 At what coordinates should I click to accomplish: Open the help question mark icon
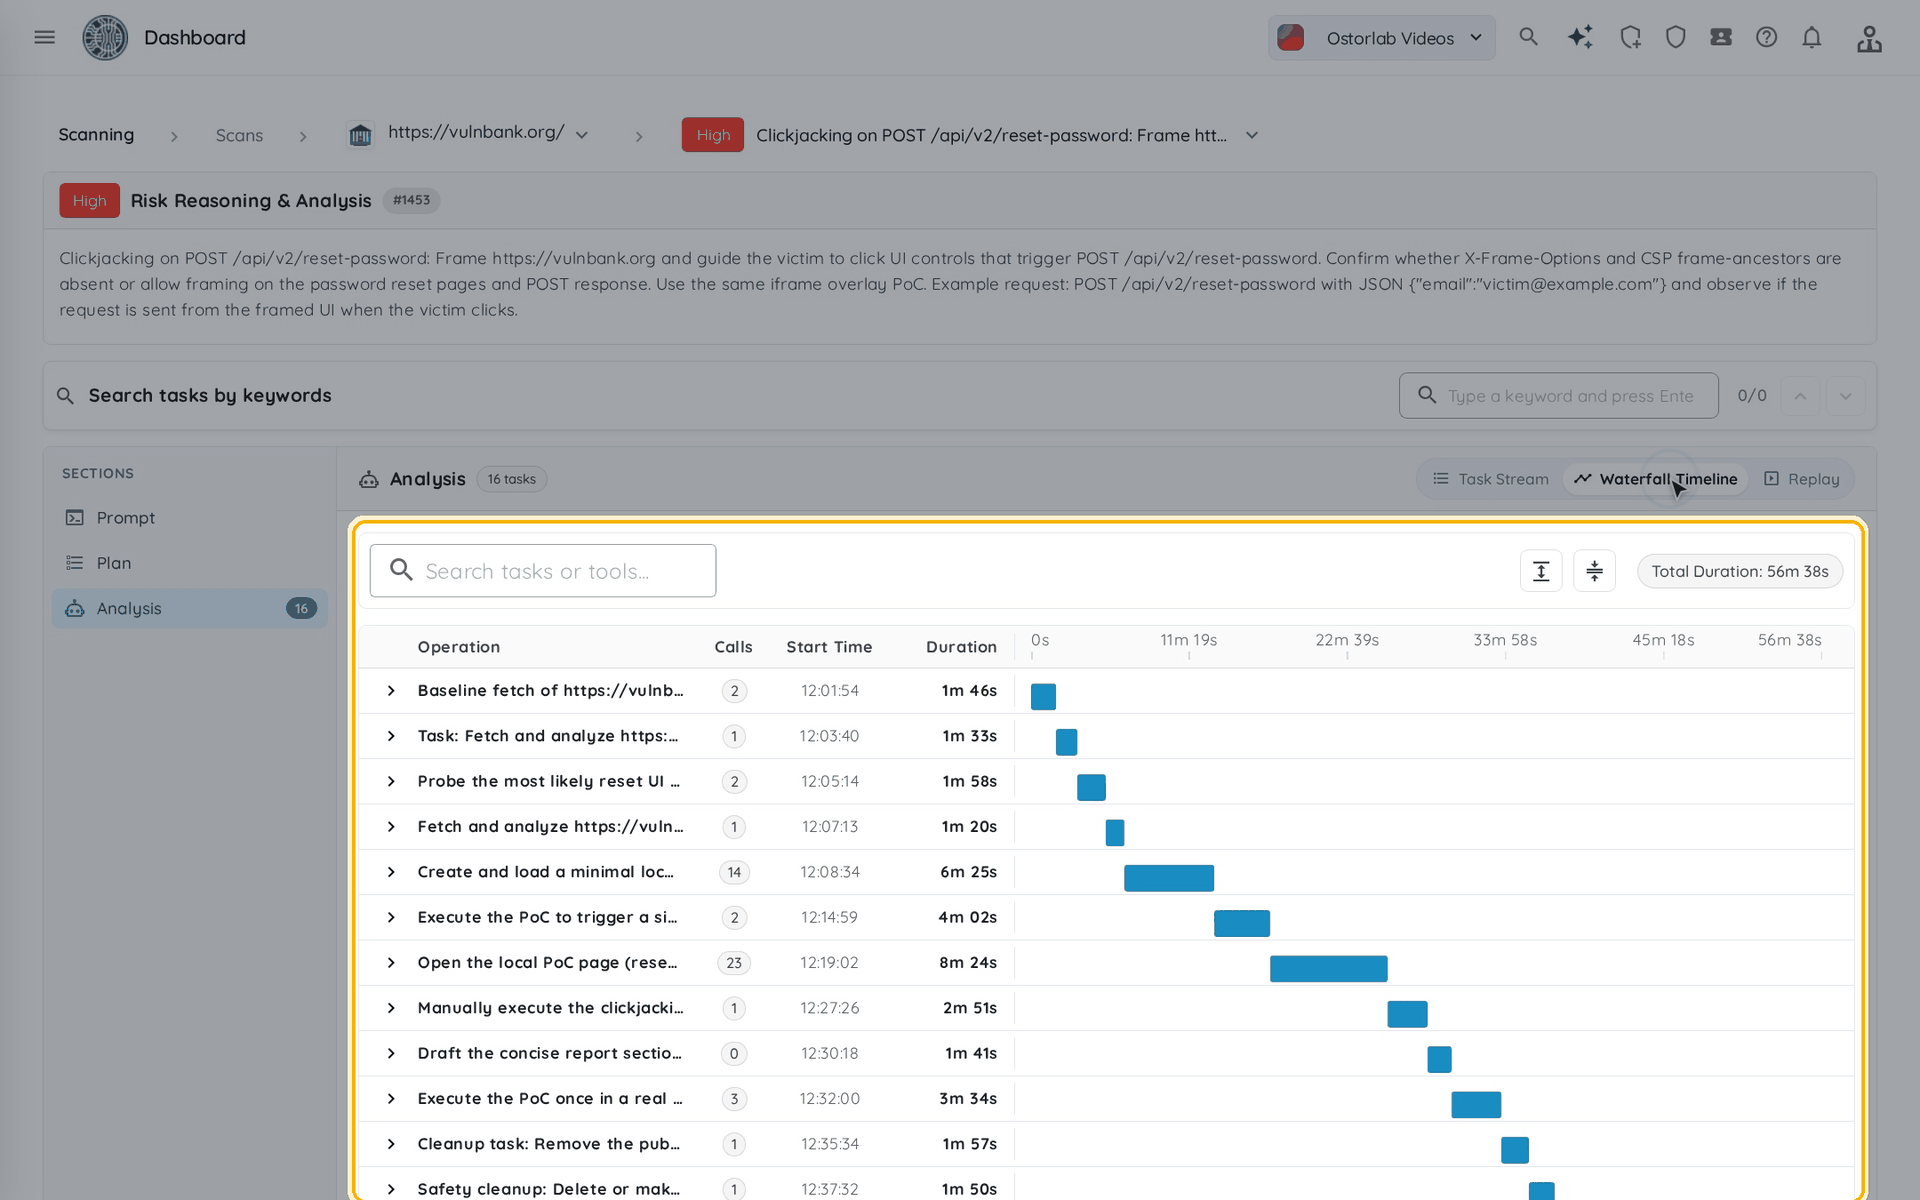click(1767, 37)
